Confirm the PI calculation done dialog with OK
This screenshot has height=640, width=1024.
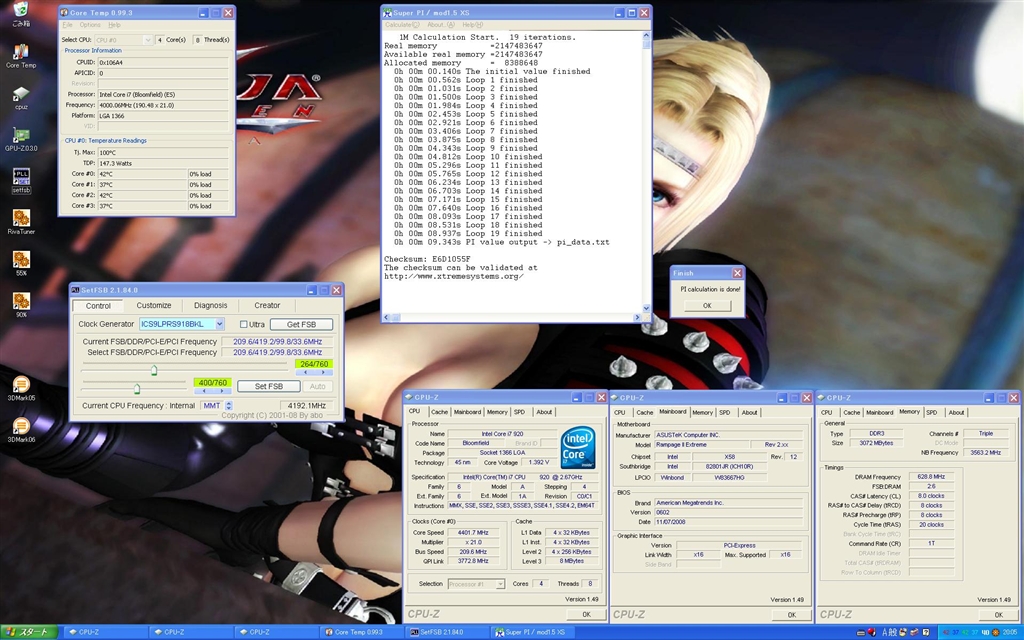point(707,305)
